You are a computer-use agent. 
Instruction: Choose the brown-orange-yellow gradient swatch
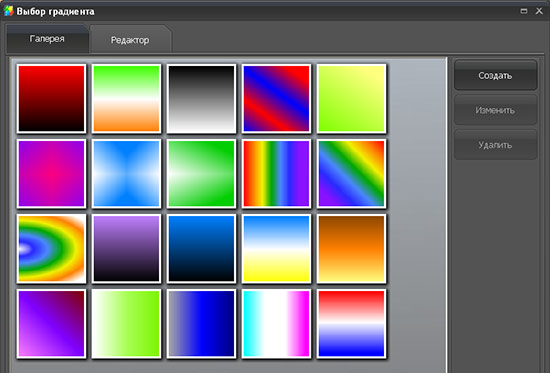click(351, 248)
